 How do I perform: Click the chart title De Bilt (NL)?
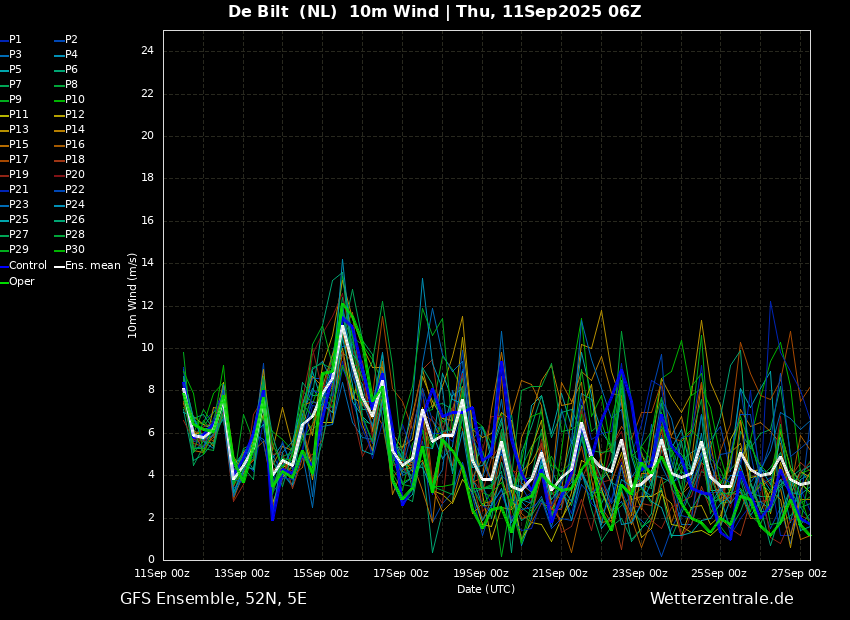(282, 12)
